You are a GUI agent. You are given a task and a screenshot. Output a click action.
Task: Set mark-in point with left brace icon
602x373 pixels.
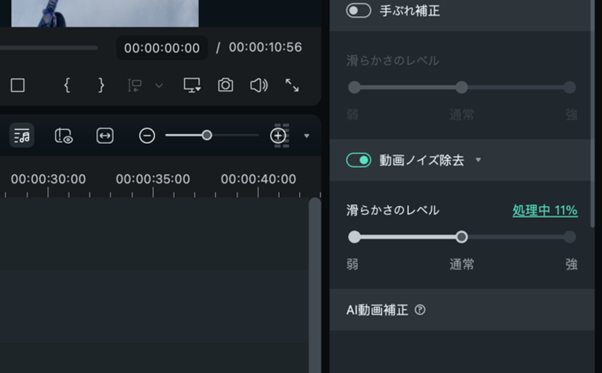tap(67, 85)
